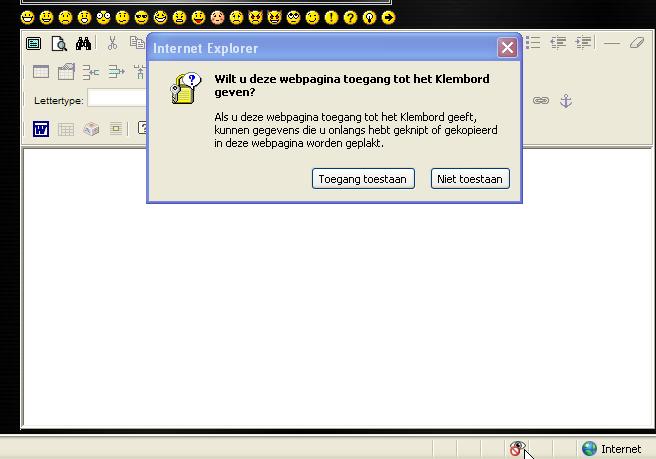
Task: Click the grey table grid icon beside Word icon
Action: [66, 129]
